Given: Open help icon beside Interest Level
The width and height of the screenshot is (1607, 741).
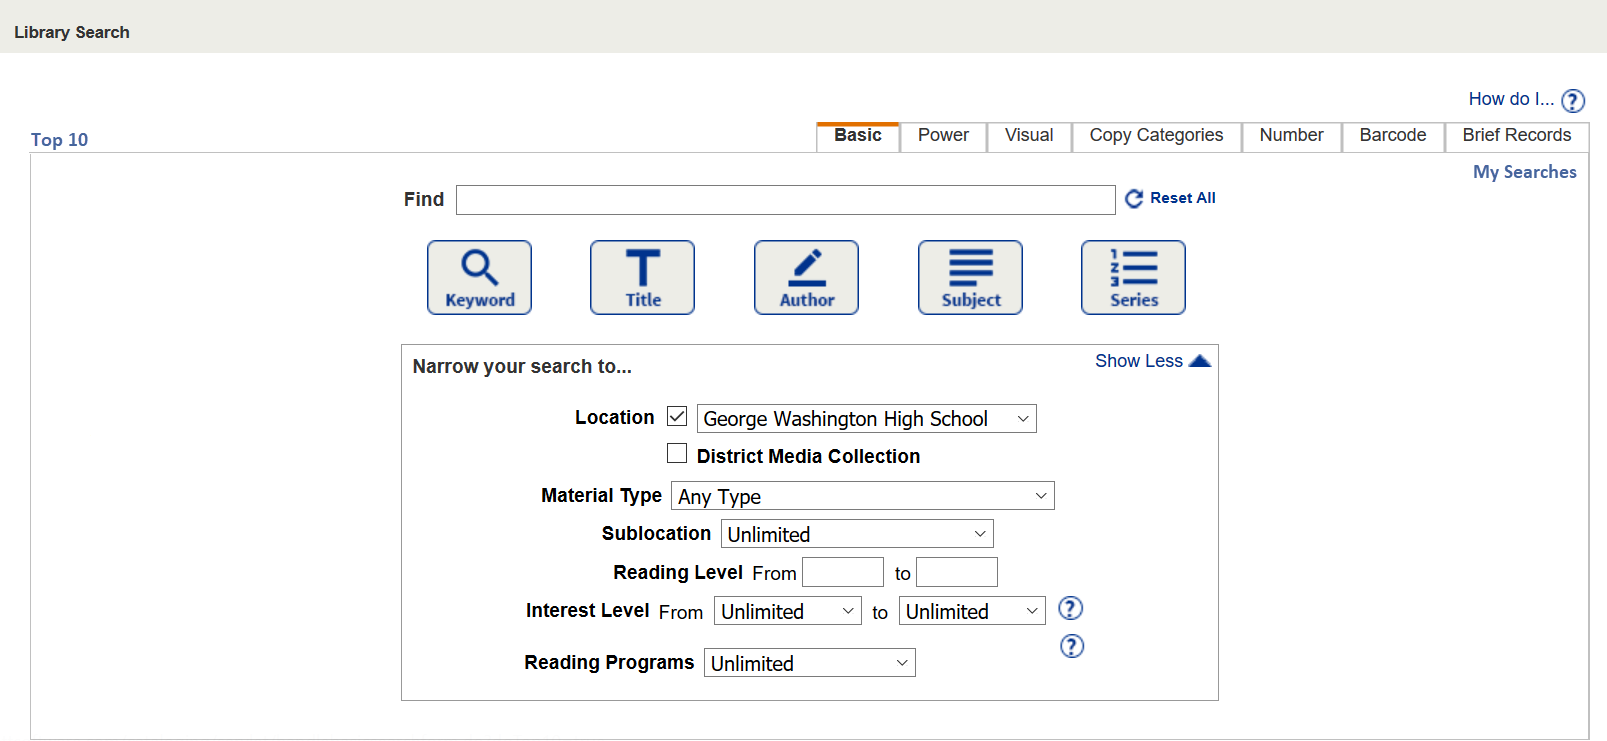Looking at the screenshot, I should 1070,608.
